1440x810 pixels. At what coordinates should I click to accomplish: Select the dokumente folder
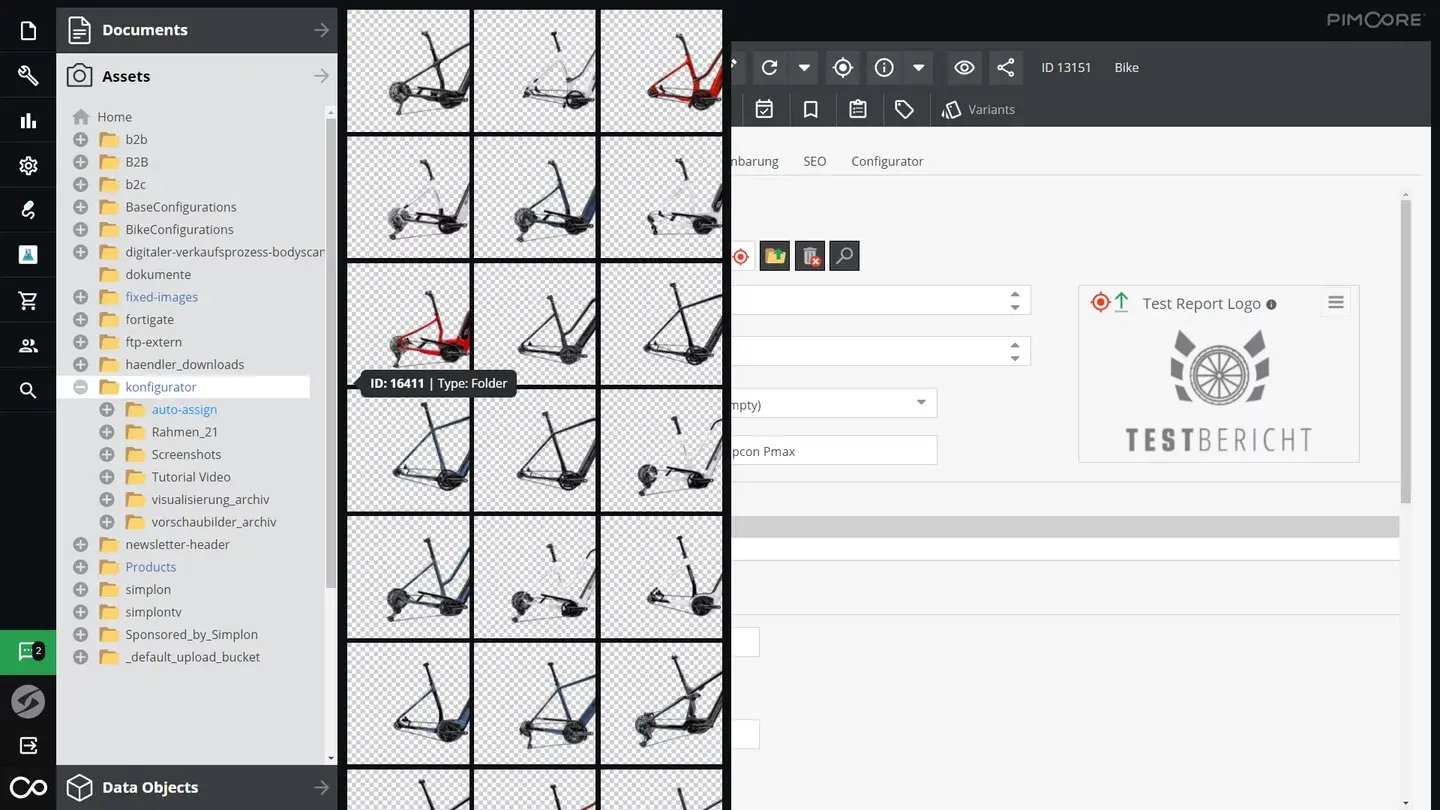tap(158, 274)
